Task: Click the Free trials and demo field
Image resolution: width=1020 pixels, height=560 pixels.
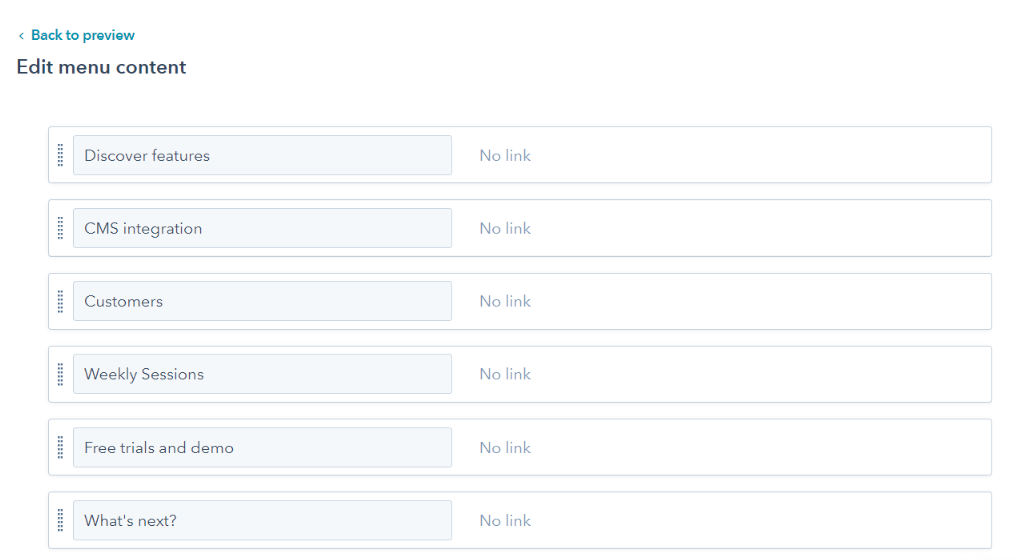Action: click(x=262, y=447)
